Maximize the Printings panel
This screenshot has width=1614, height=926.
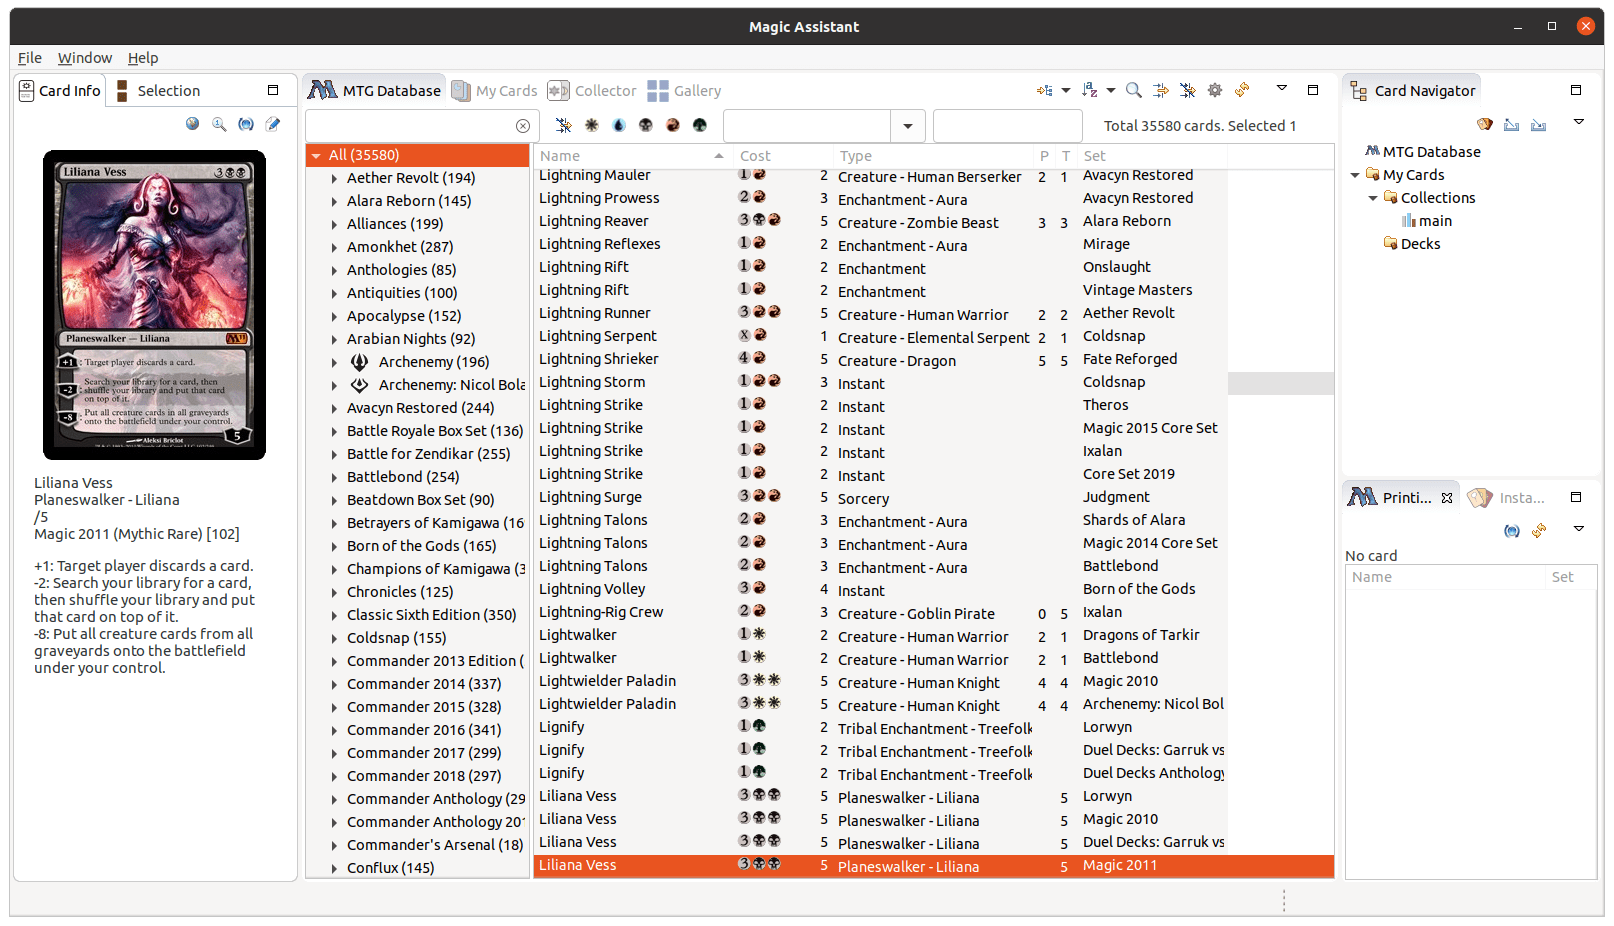coord(1576,497)
